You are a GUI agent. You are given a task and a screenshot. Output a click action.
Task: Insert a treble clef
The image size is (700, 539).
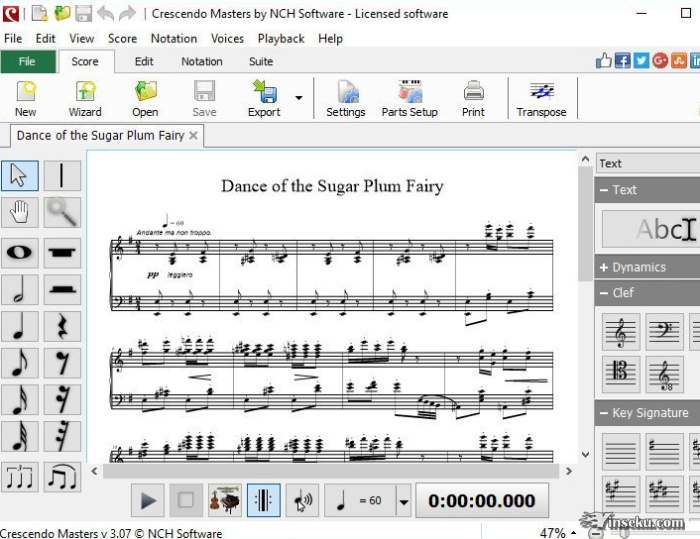coord(621,331)
